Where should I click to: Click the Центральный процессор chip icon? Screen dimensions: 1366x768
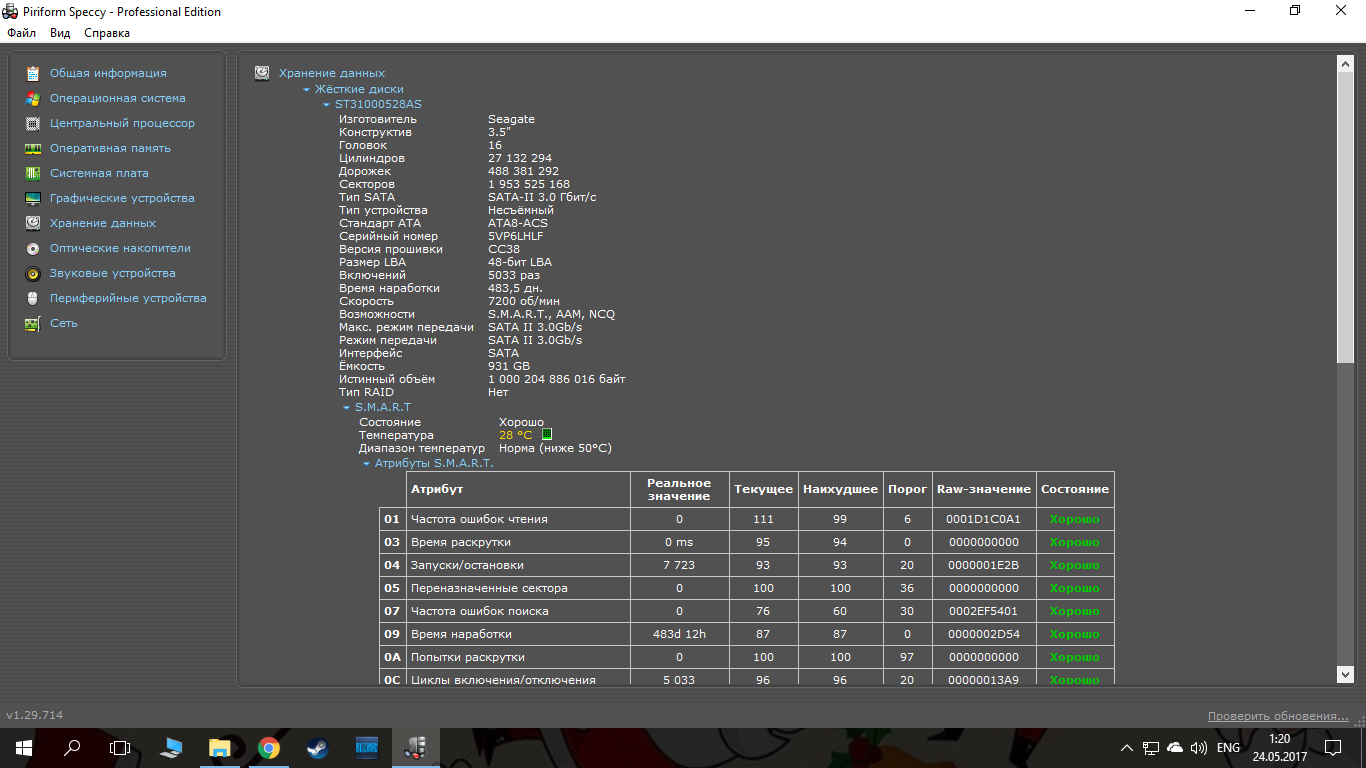pos(33,123)
